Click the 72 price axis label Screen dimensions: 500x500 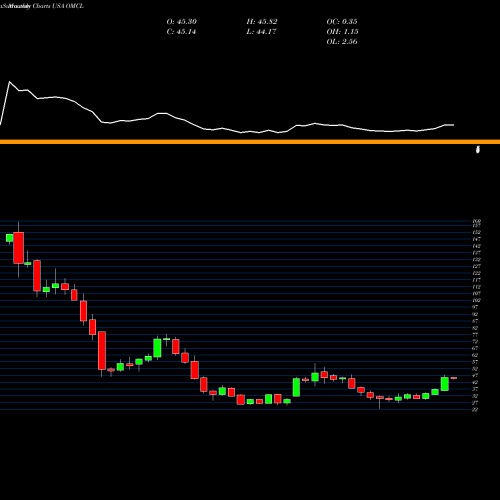475,341
